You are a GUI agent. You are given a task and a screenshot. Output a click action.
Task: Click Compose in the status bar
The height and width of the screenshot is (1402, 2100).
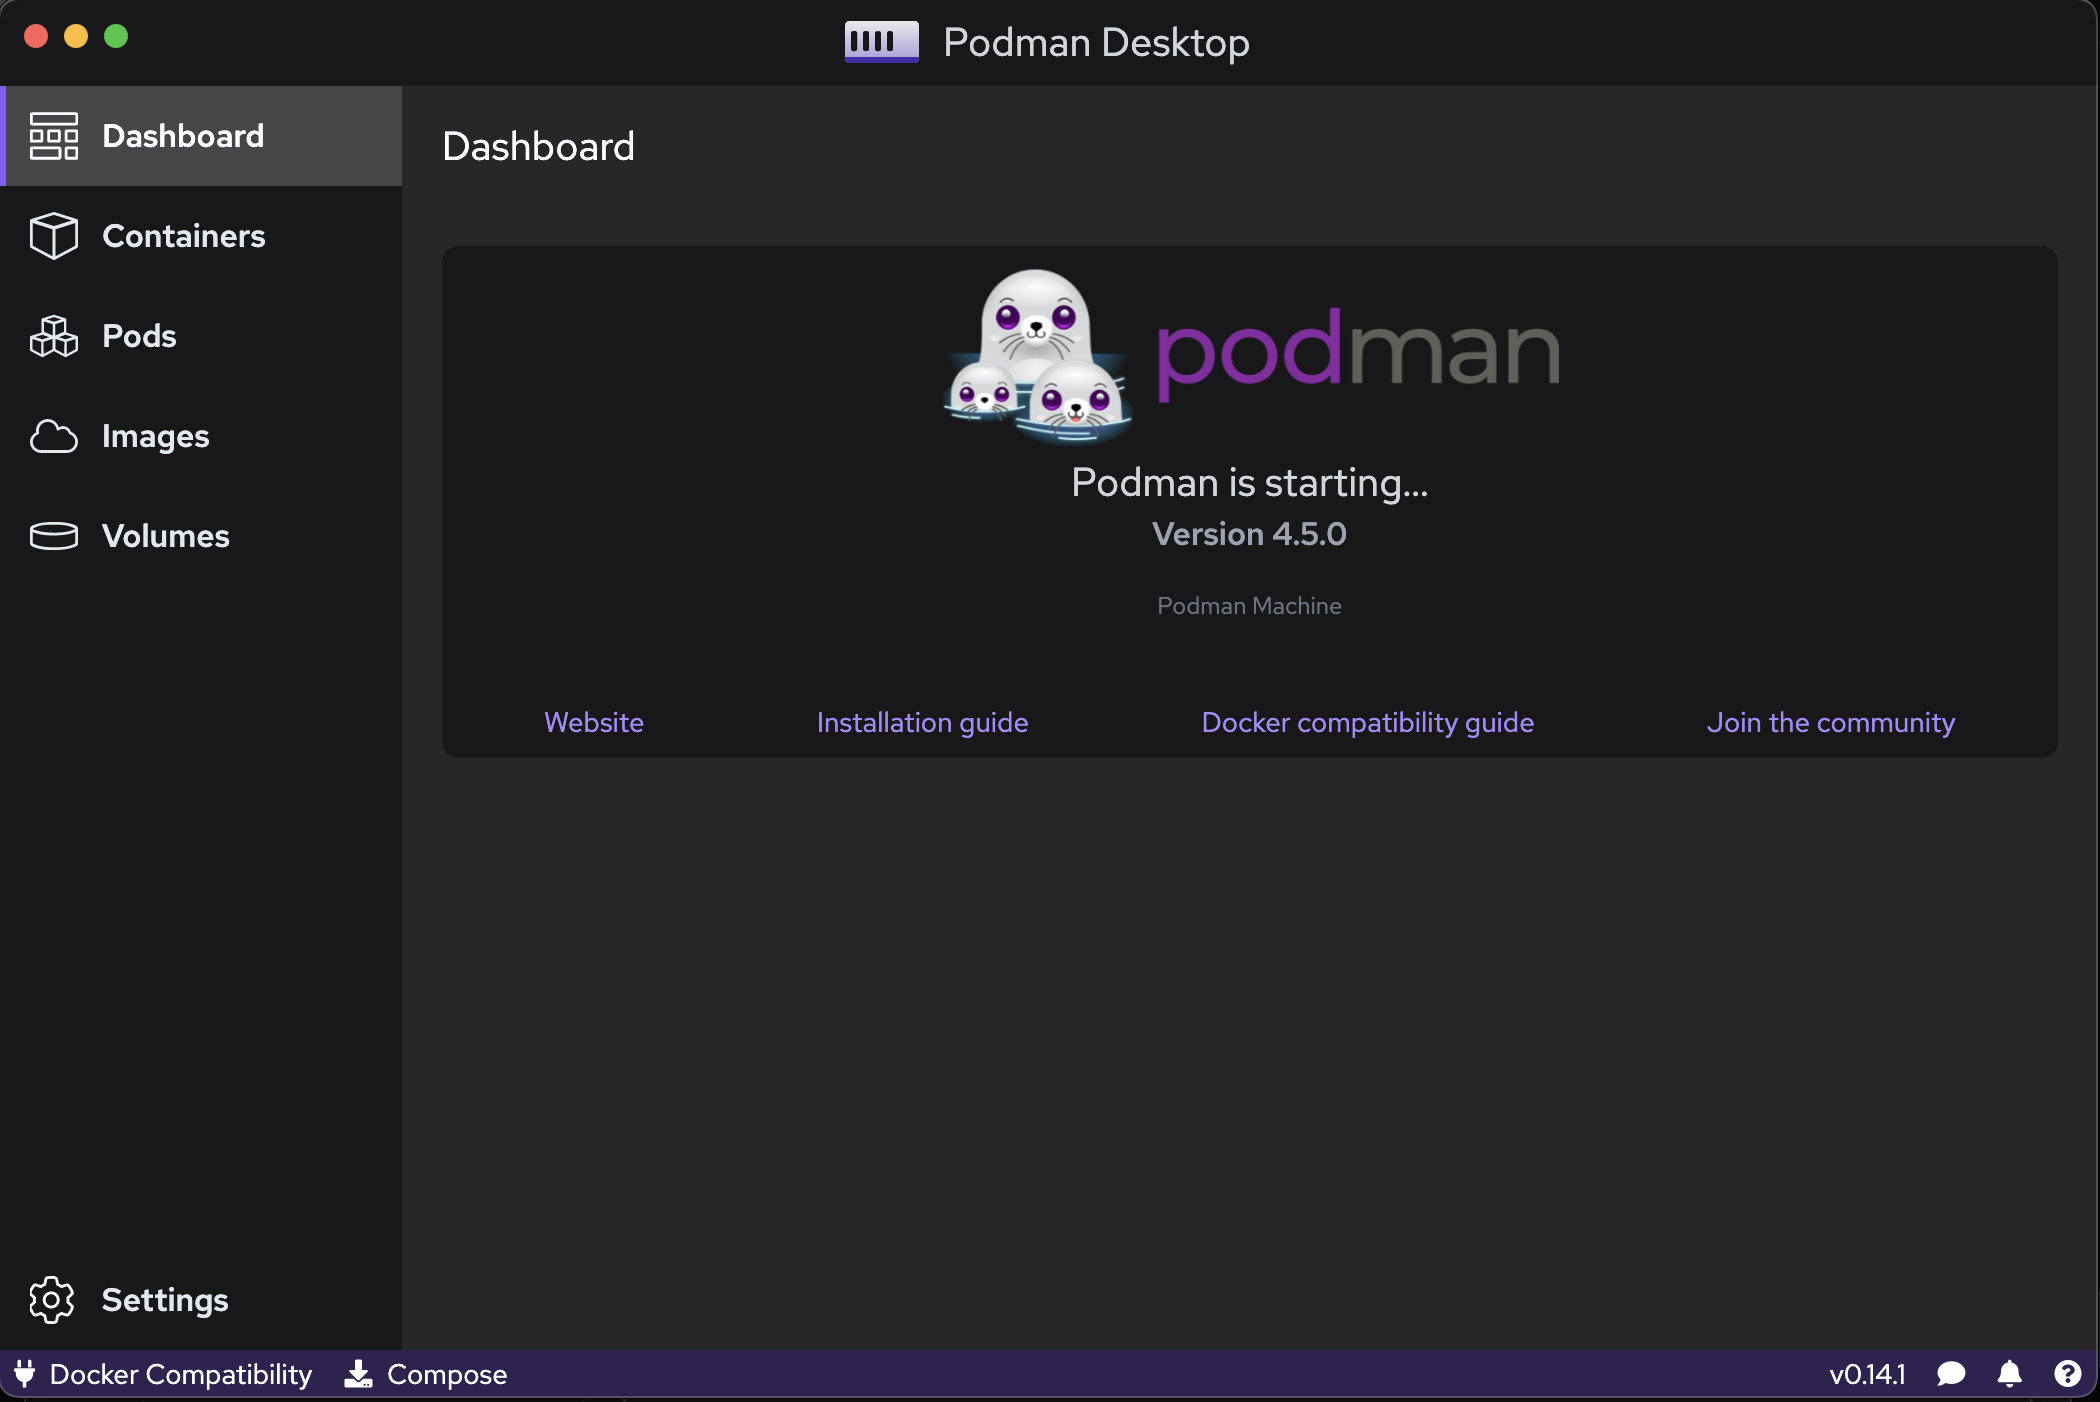426,1373
